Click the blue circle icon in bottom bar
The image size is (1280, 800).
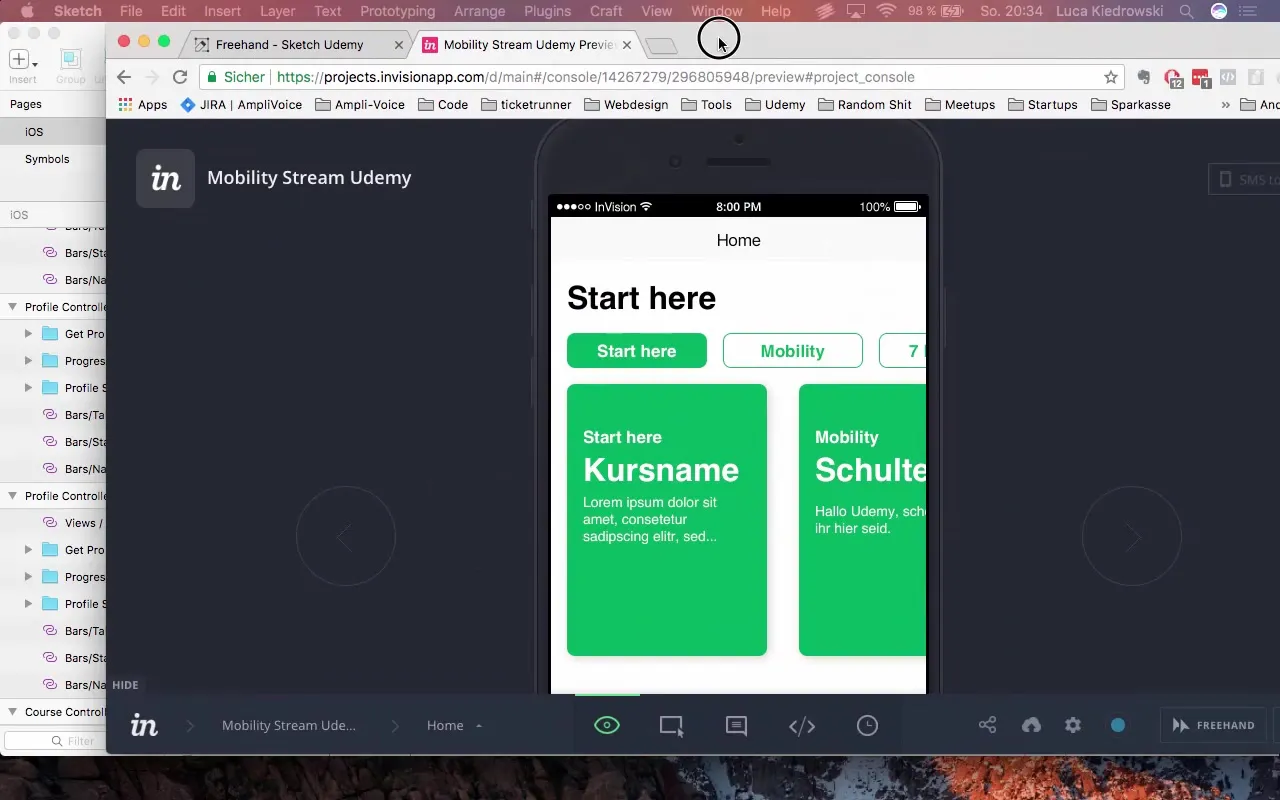point(1118,725)
